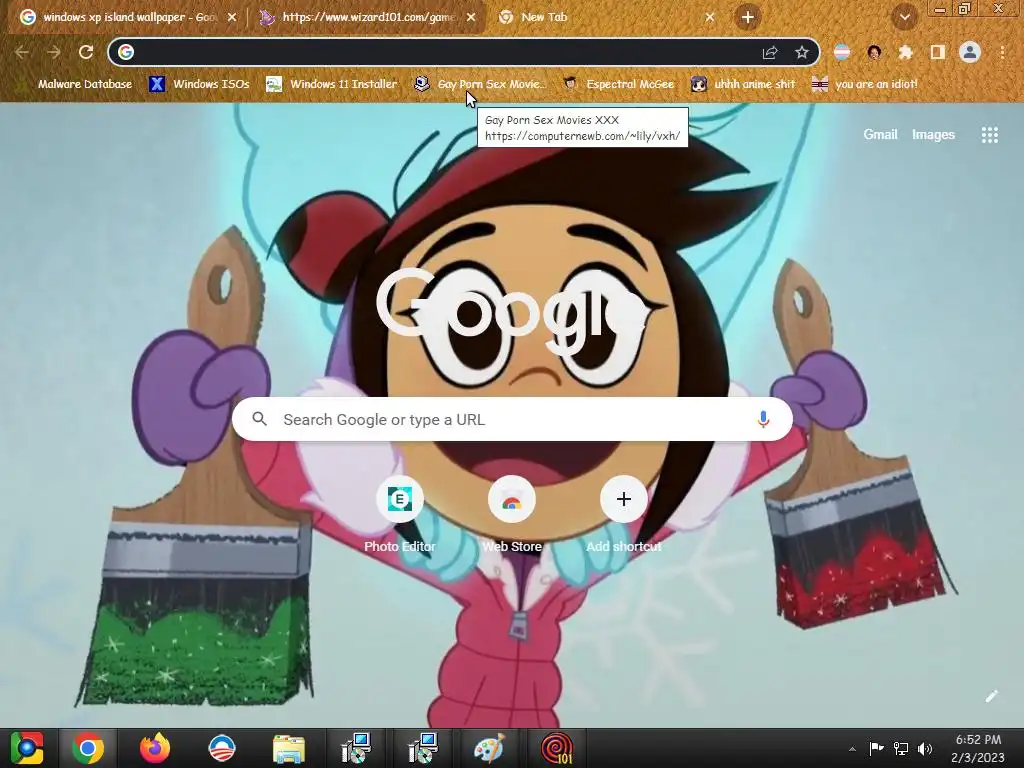Close the windows xp island wallpaper tab
Viewport: 1024px width, 768px height.
pos(232,18)
